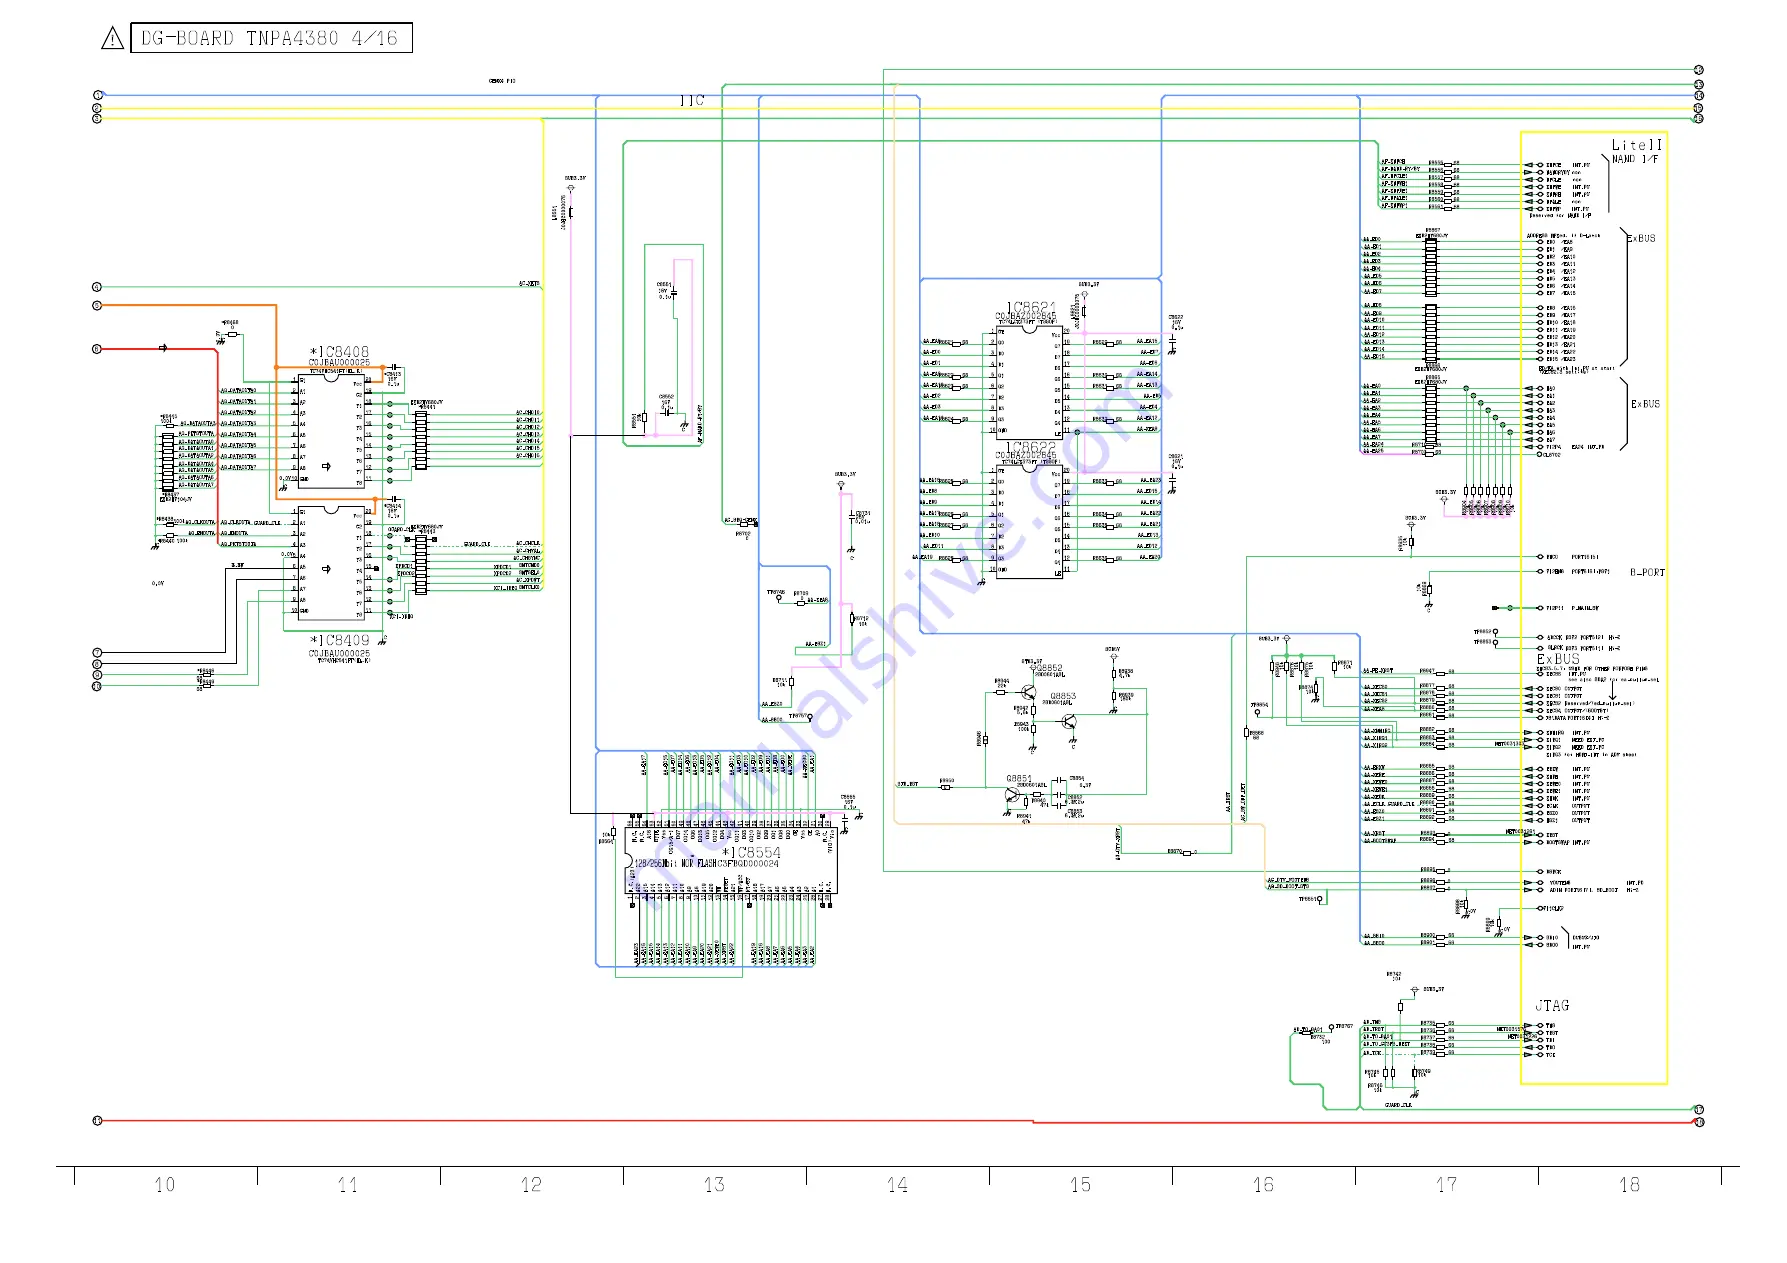This screenshot has width=1787, height=1263.
Task: Click circled connector 4 on the green line
Action: pyautogui.click(x=97, y=287)
